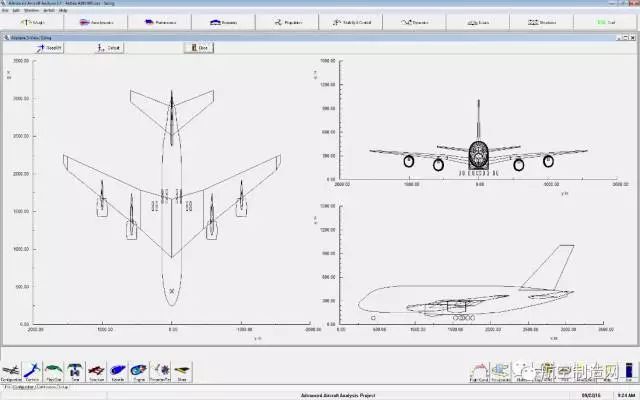Open the Weight module button
Viewport: 640px width, 400px height.
click(32, 22)
